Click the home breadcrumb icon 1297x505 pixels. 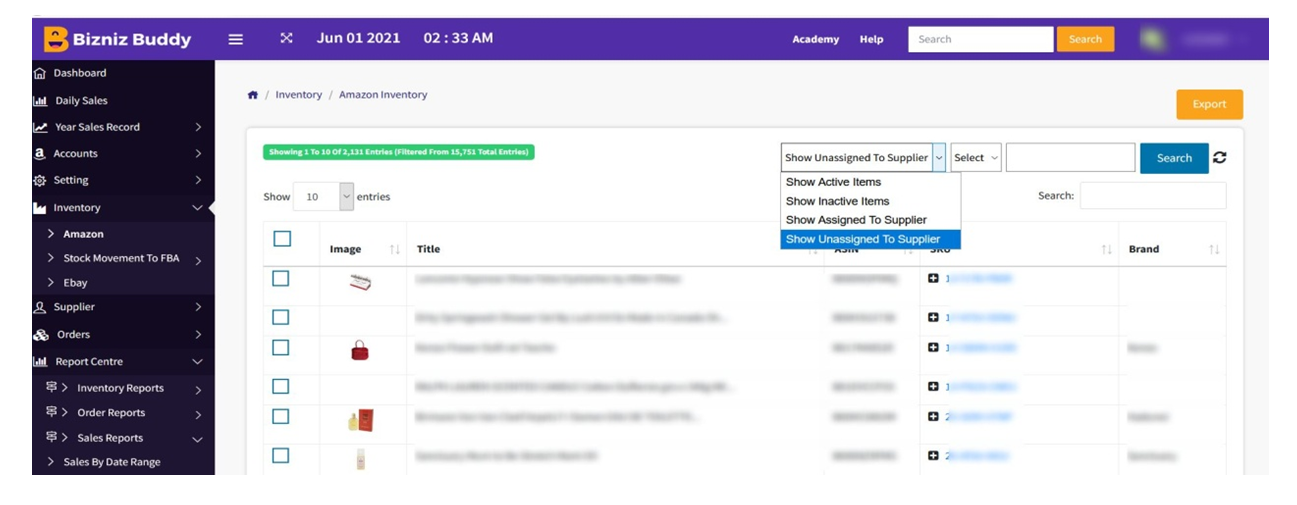(x=253, y=95)
